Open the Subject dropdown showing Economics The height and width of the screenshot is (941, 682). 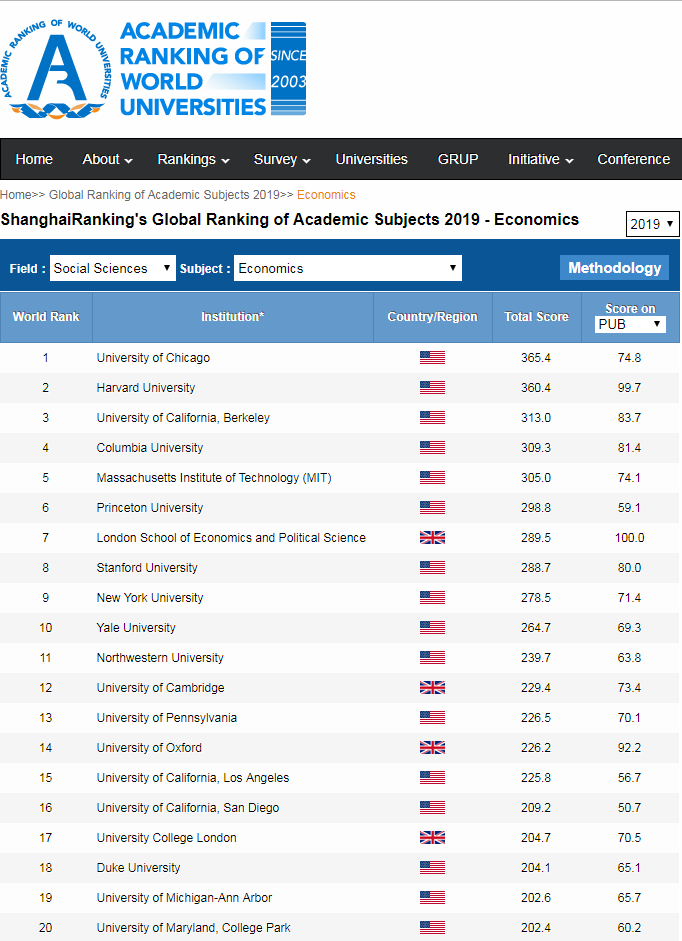348,268
